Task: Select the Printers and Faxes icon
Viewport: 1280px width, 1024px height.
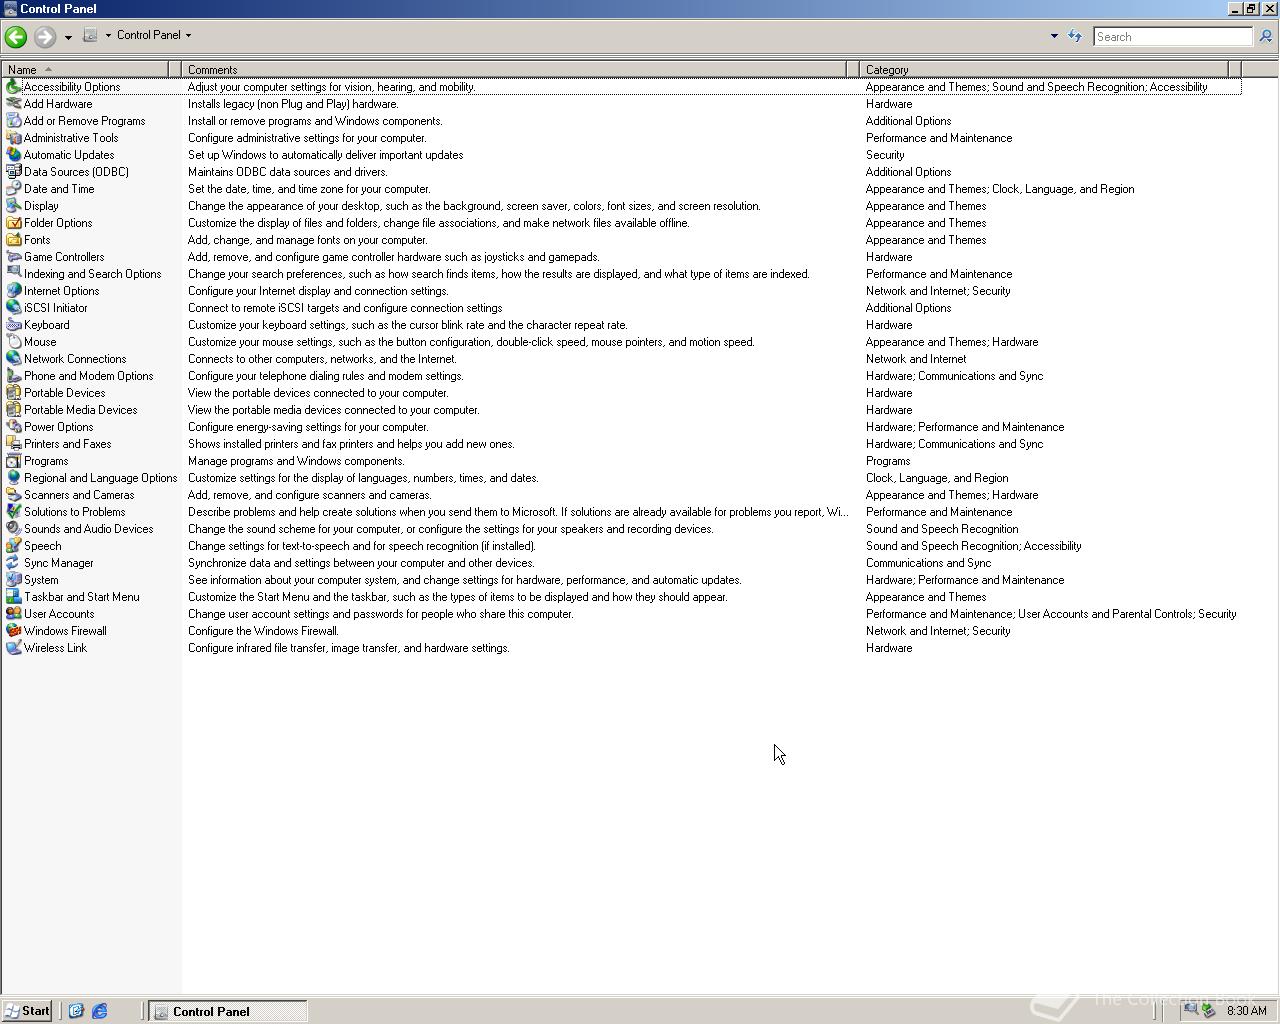Action: [13, 444]
